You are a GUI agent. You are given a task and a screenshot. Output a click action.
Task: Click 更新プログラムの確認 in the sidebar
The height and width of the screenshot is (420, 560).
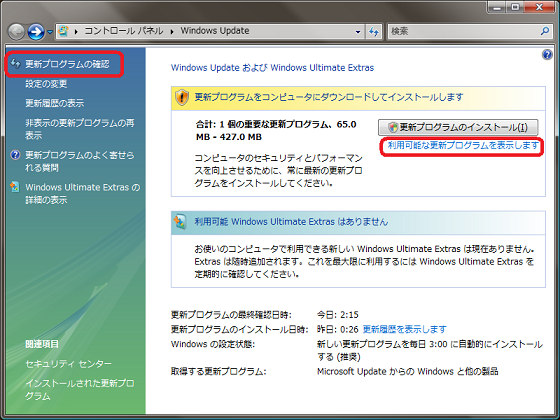[67, 64]
